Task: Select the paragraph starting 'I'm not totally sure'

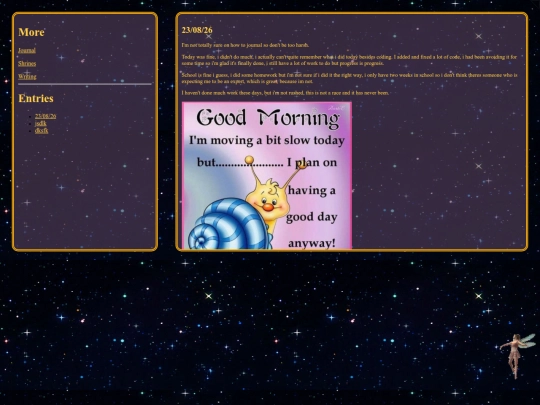Action: pos(245,45)
